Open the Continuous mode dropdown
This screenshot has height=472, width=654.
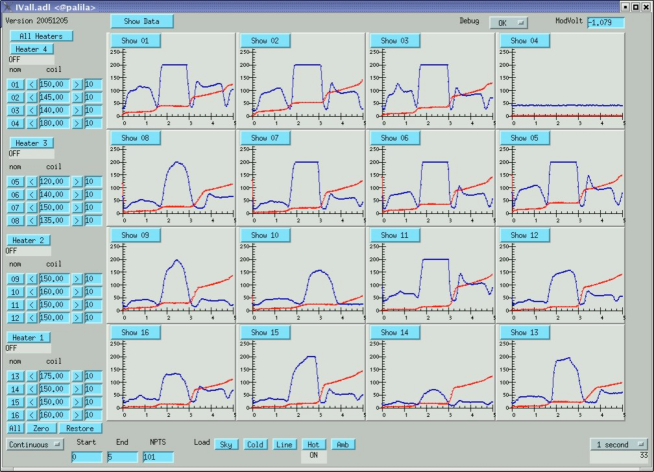pyautogui.click(x=35, y=443)
